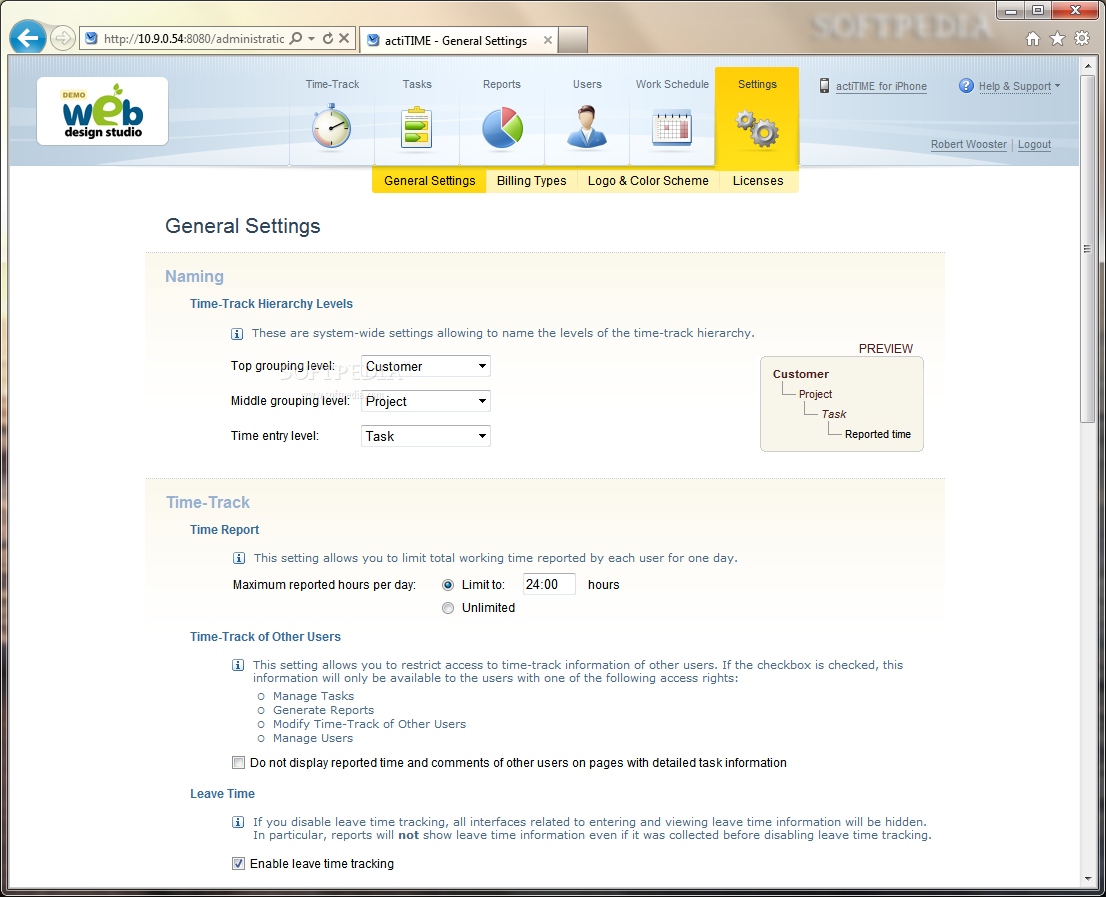Click the scrollbar down arrow
This screenshot has height=897, width=1106.
[1087, 879]
